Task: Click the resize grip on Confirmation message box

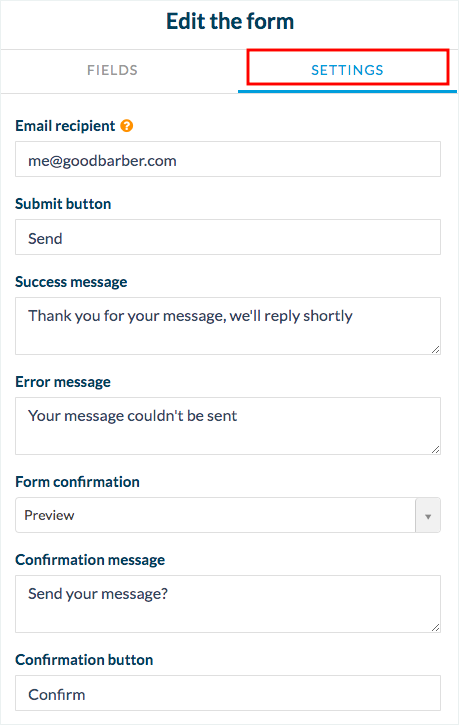Action: click(435, 627)
